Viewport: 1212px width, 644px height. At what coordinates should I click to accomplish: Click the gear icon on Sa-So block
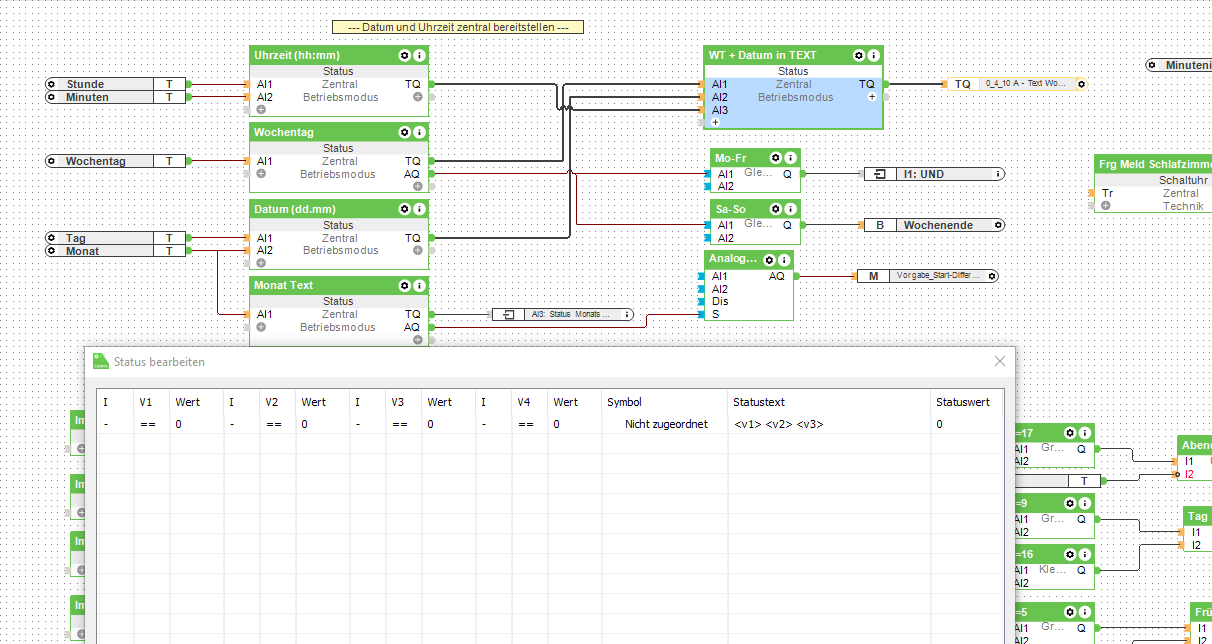pyautogui.click(x=775, y=209)
